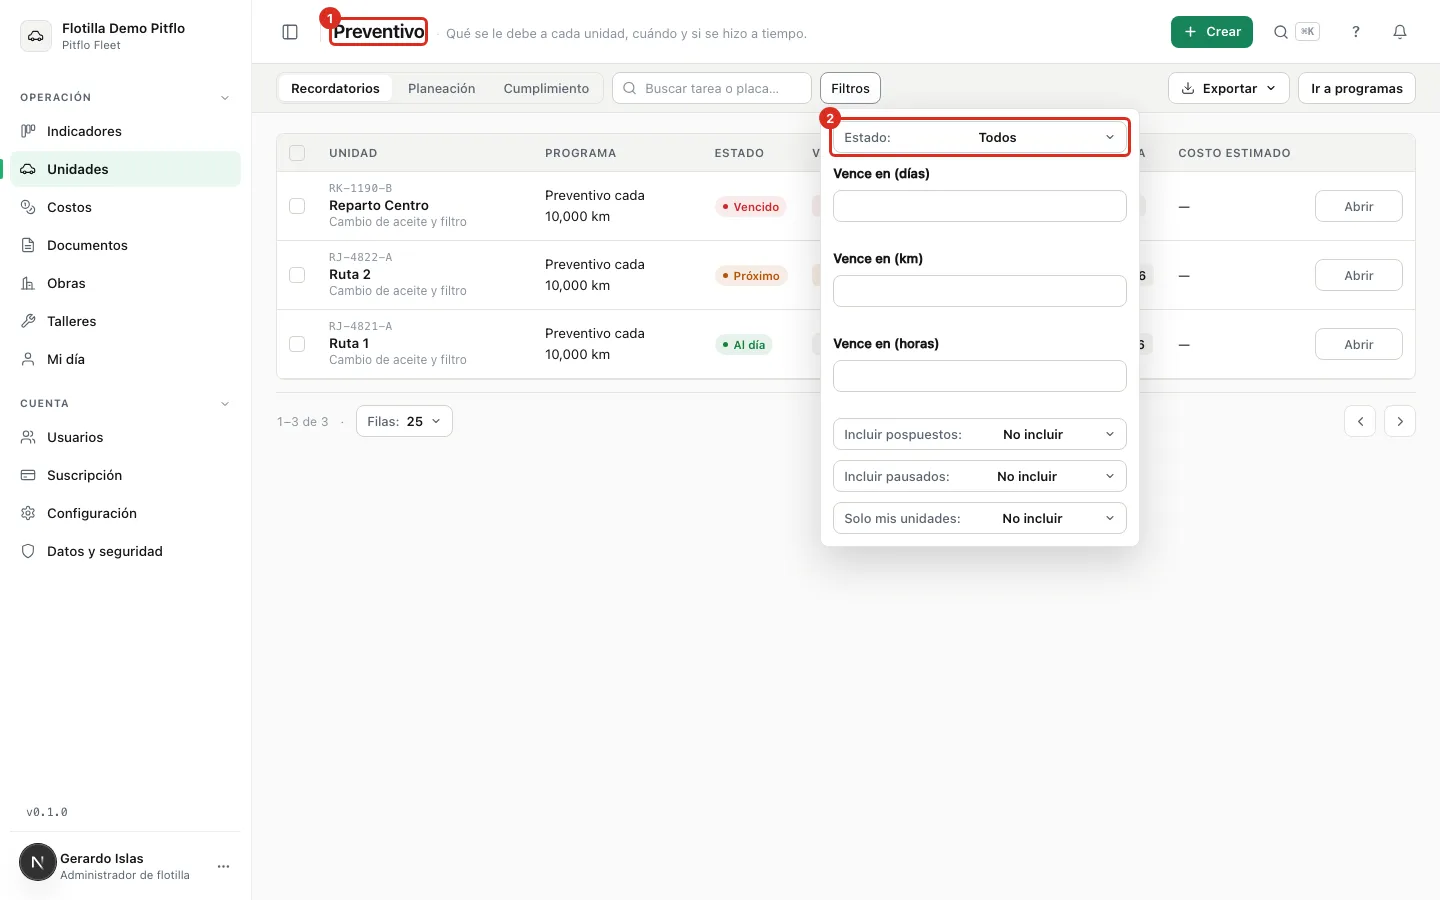The height and width of the screenshot is (900, 1440).
Task: Open Datos y seguridad
Action: coord(125,551)
